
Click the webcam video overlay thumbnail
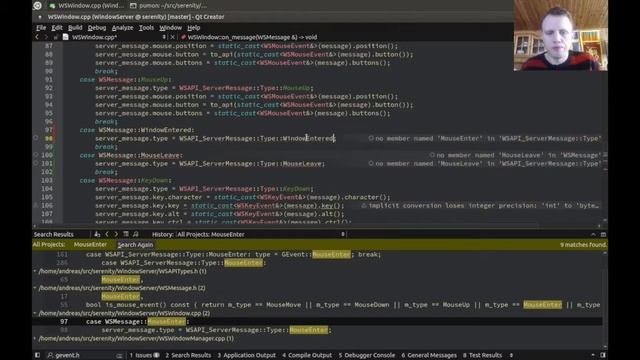tap(560, 36)
